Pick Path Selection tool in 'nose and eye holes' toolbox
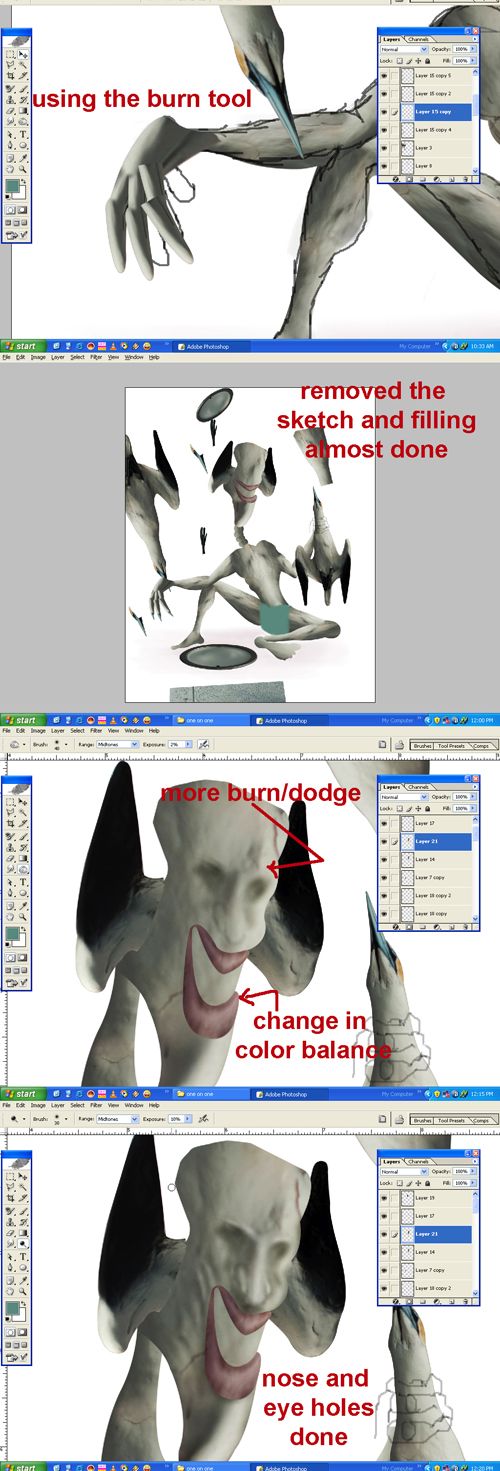 pos(10,1256)
